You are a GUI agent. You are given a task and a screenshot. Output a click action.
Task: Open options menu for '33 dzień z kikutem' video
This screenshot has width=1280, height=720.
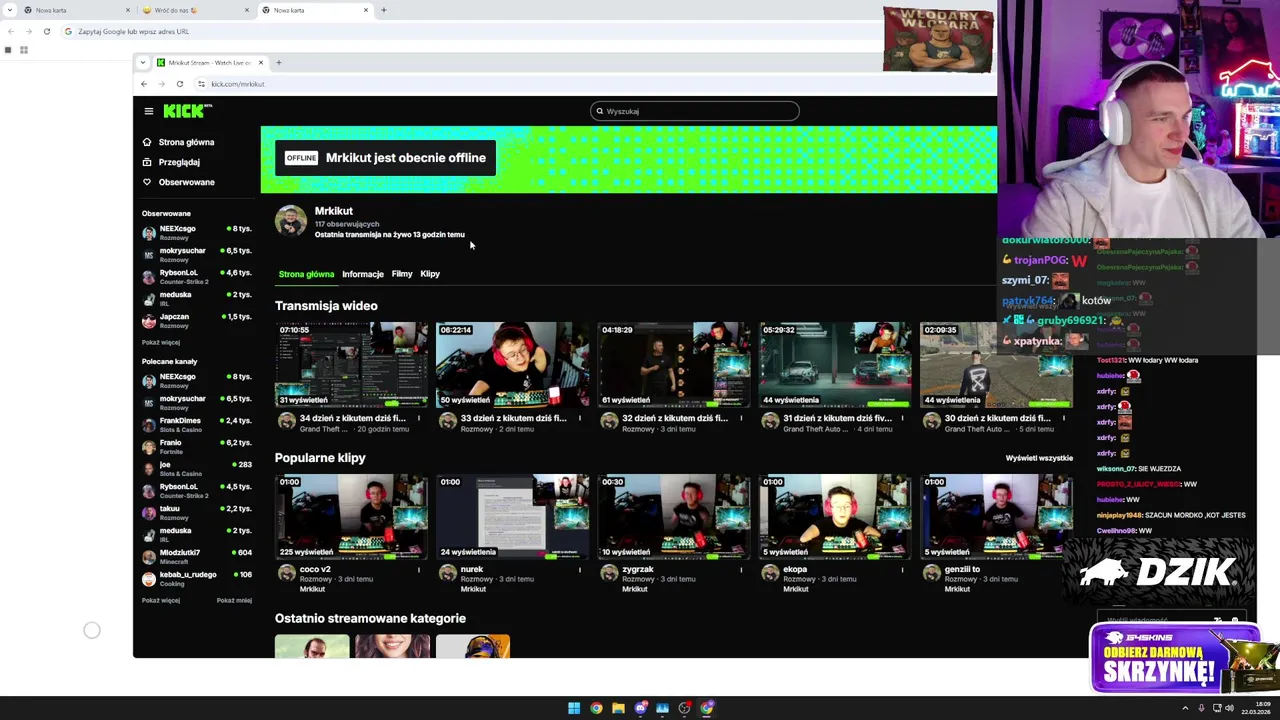[580, 418]
